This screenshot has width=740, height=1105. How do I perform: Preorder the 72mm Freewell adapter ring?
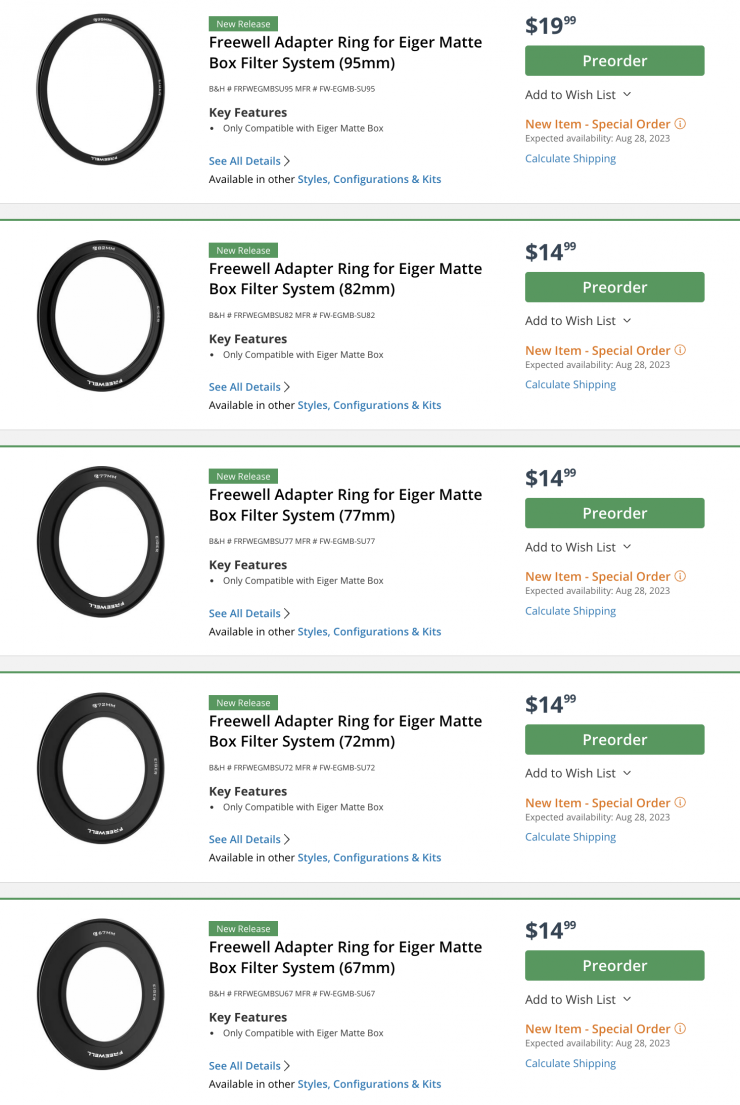(614, 740)
